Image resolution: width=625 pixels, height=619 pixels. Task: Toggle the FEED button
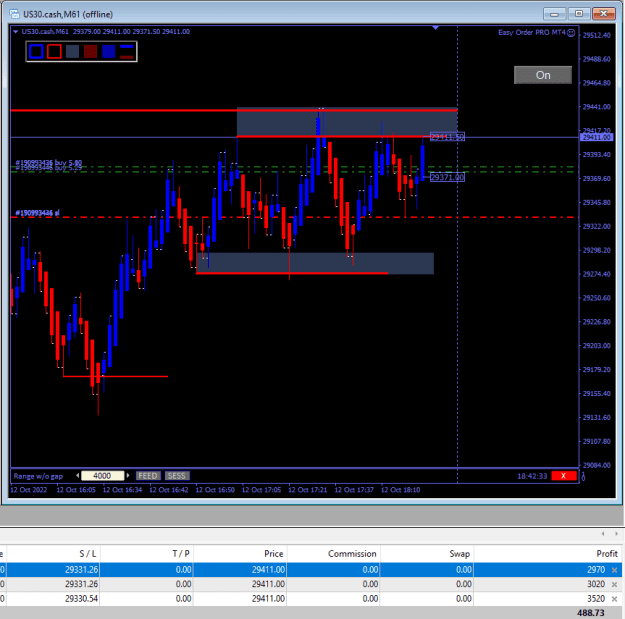coord(148,476)
